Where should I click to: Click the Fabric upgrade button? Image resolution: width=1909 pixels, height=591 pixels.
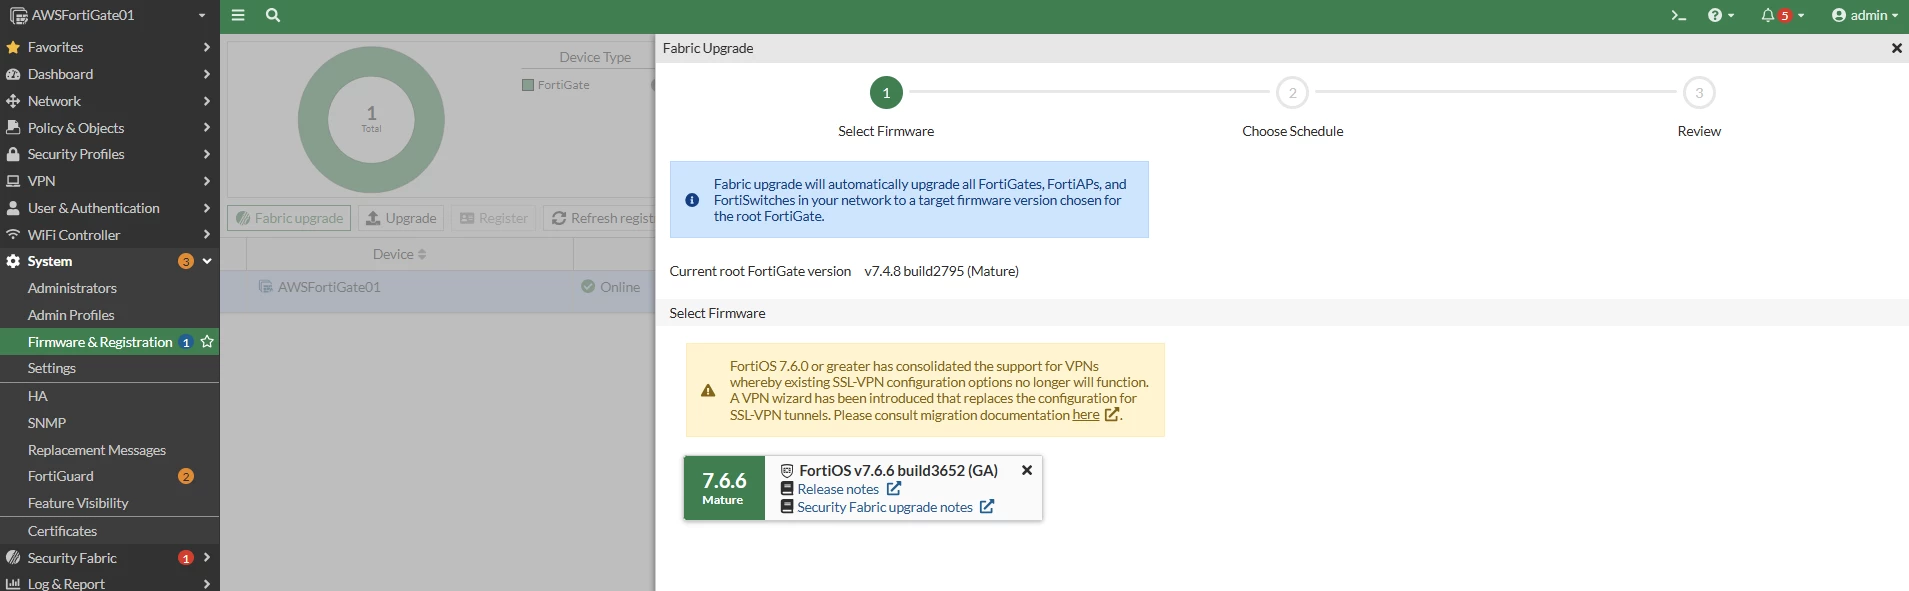pos(289,218)
